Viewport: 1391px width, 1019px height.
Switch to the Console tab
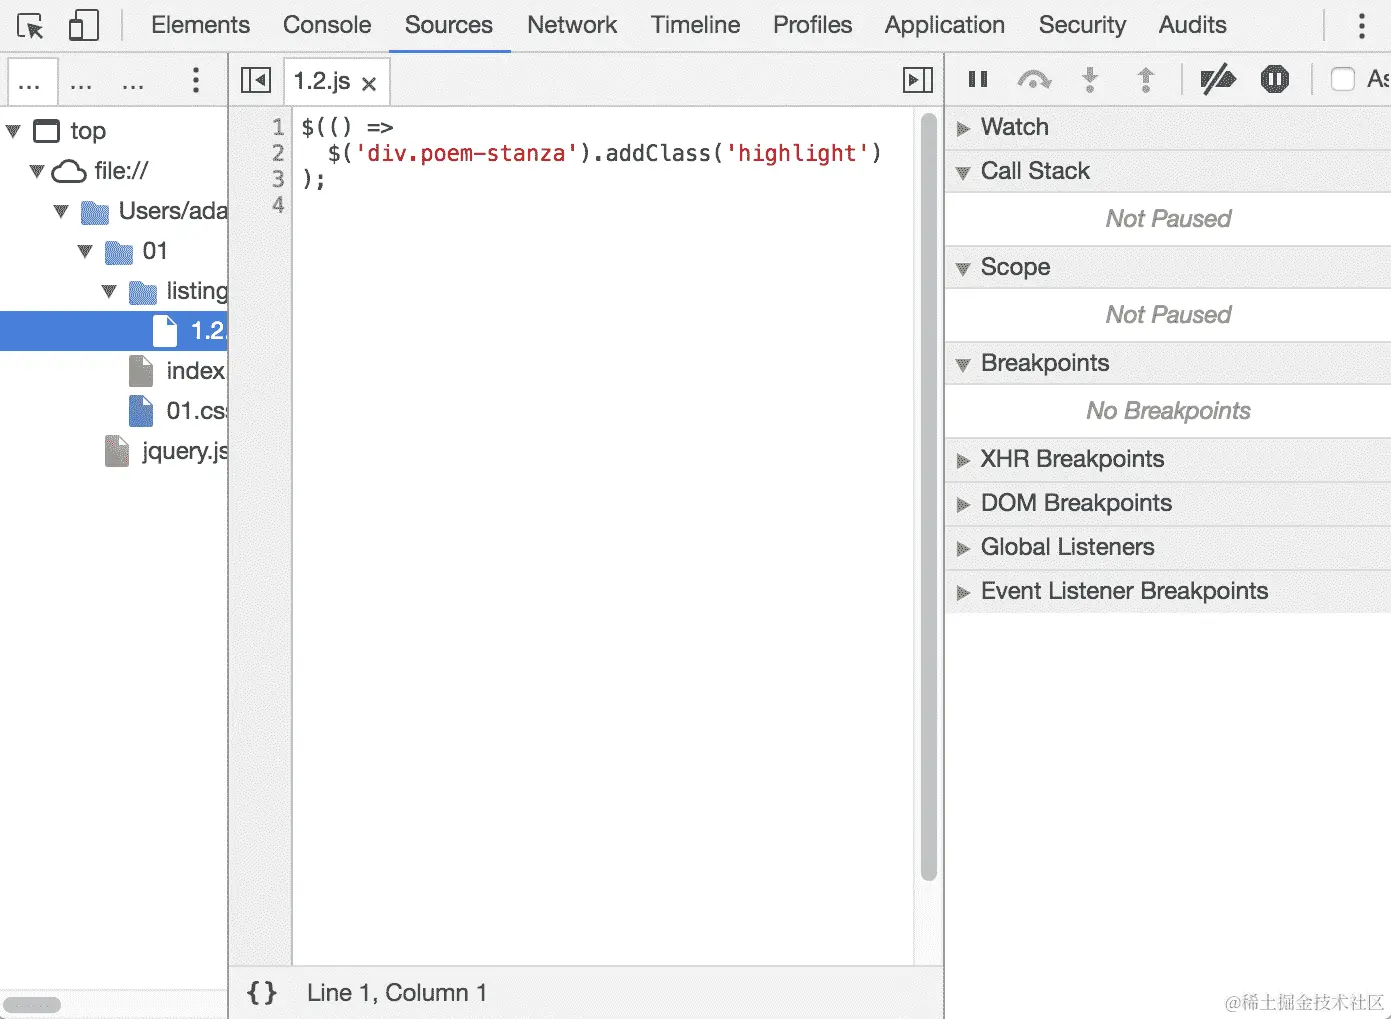tap(327, 25)
